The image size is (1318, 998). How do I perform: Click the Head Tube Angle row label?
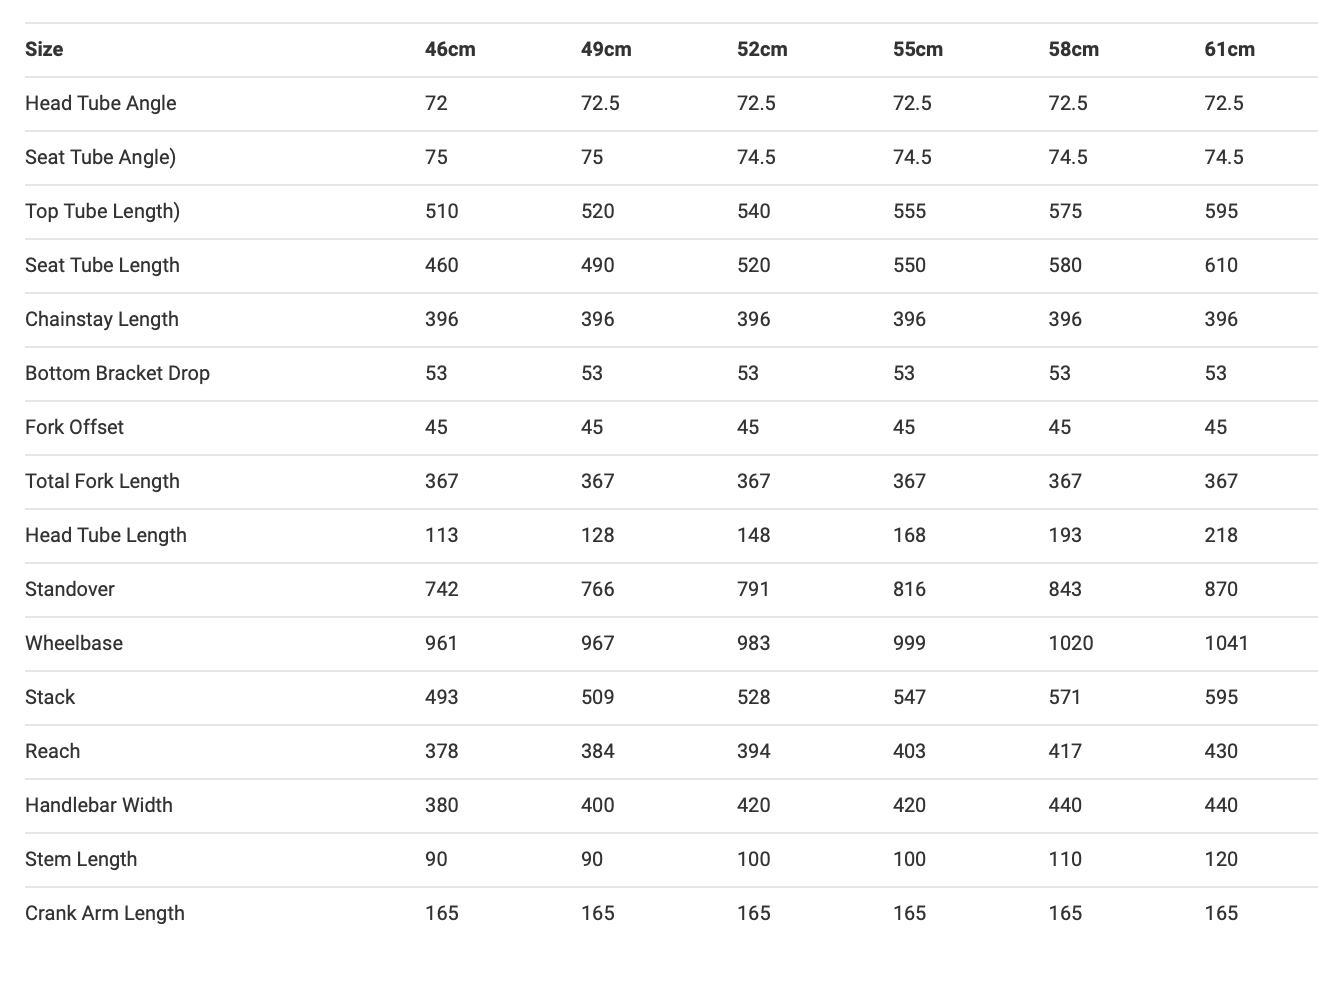click(x=100, y=104)
